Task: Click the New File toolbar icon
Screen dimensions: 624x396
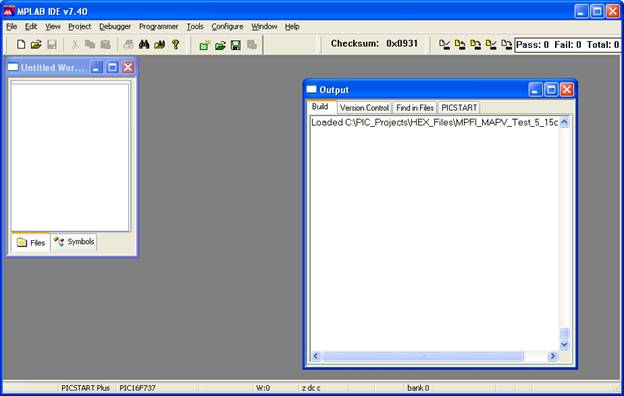Action: tap(21, 44)
